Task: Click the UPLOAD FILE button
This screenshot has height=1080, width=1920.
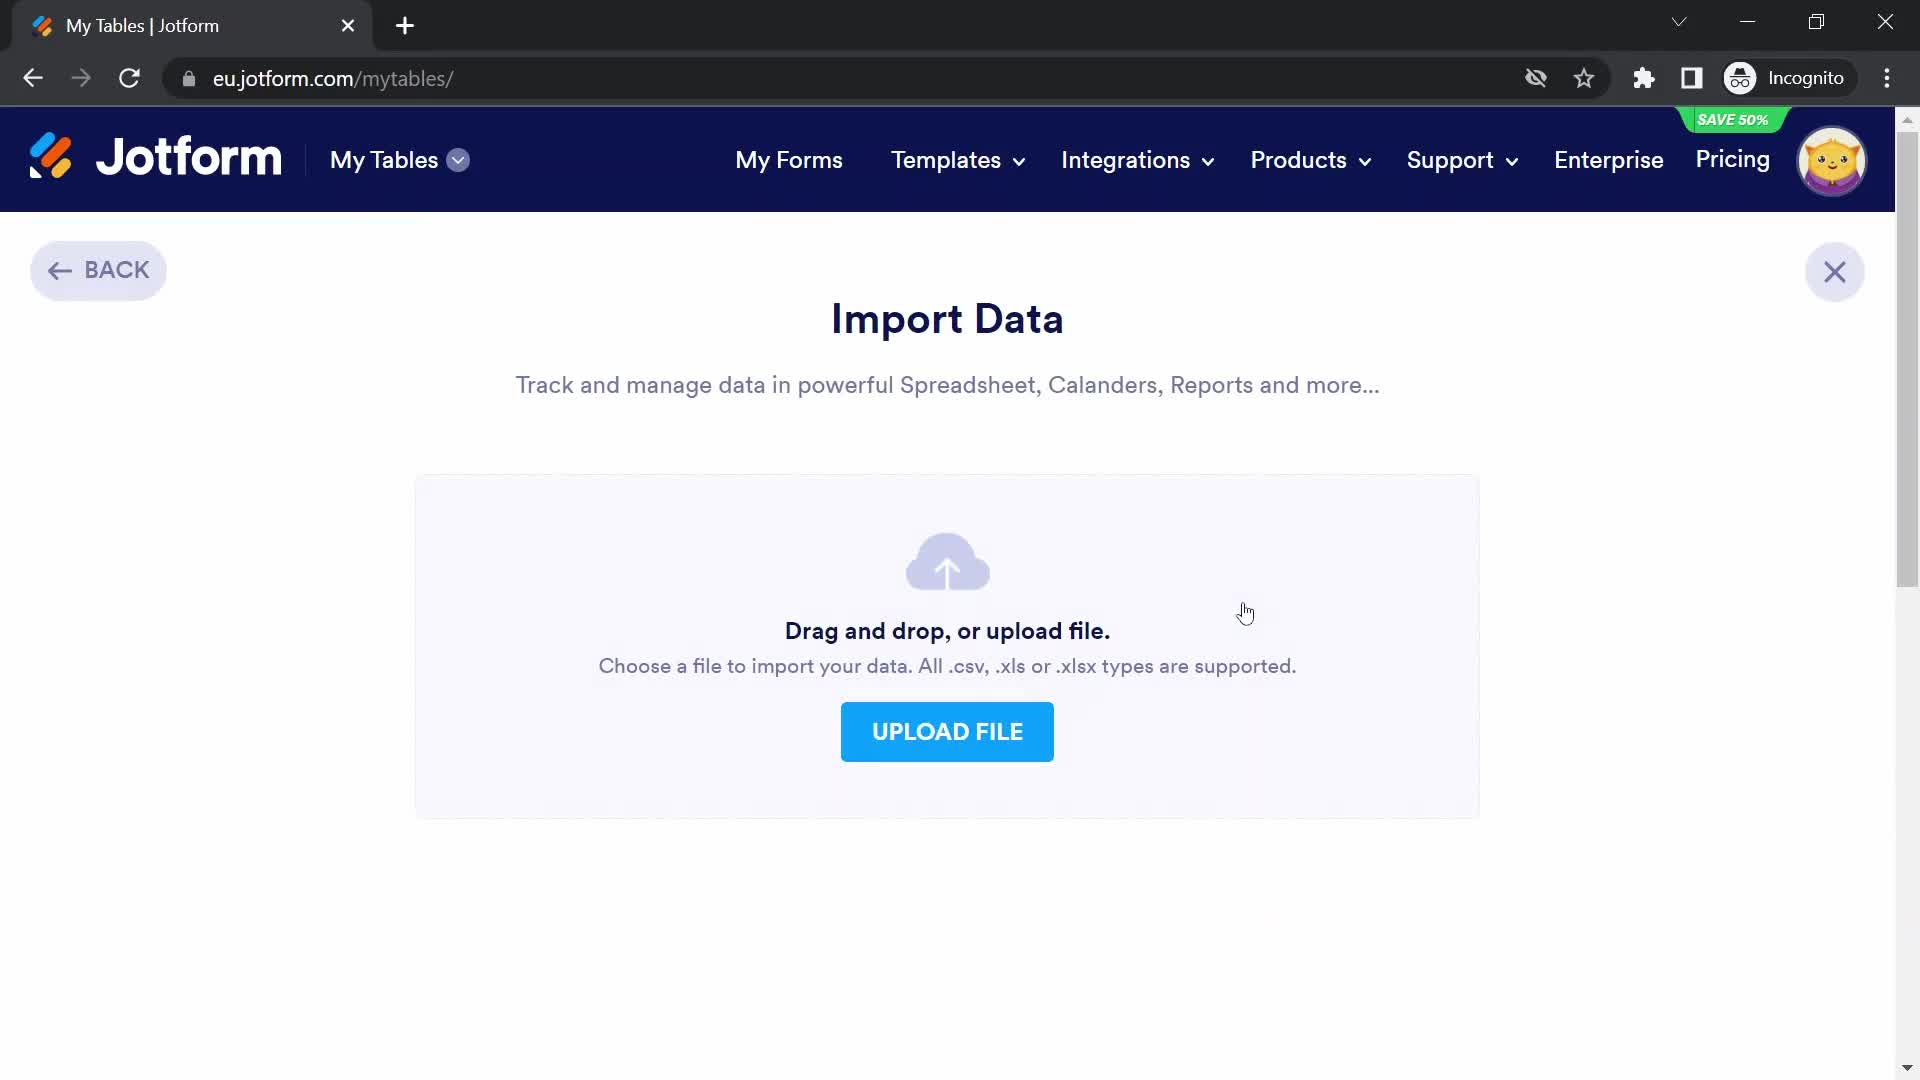Action: [947, 732]
